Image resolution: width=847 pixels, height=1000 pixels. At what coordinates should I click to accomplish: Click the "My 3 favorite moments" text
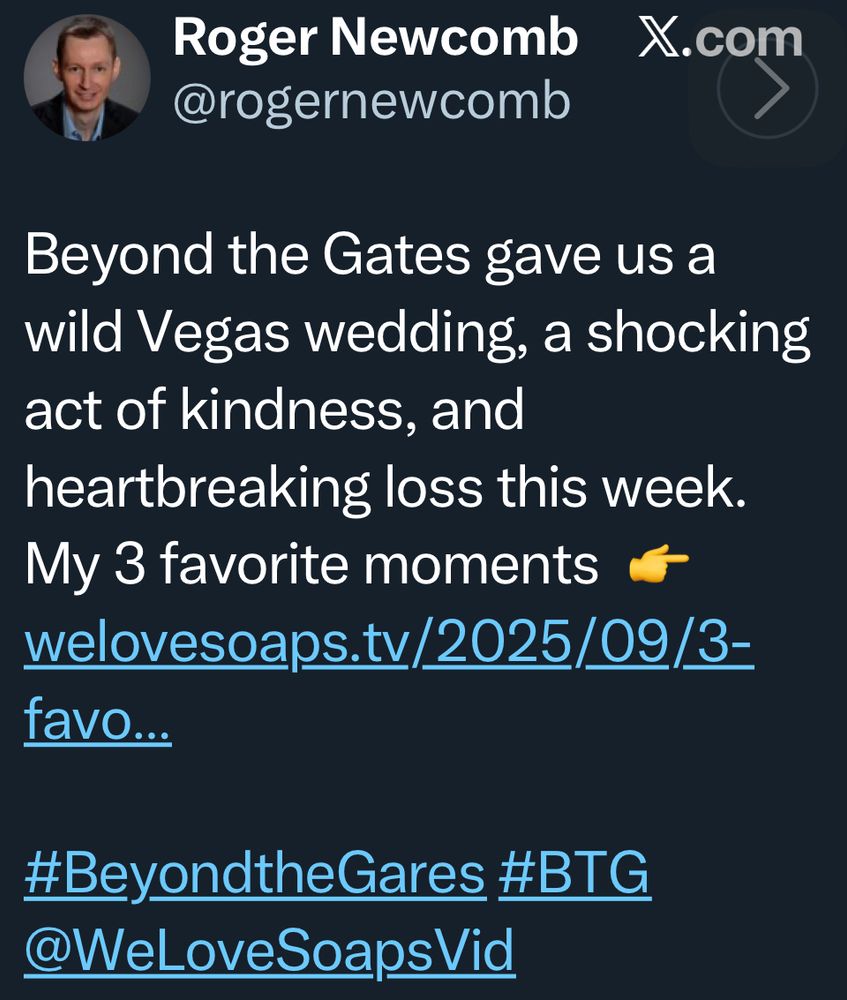point(311,565)
